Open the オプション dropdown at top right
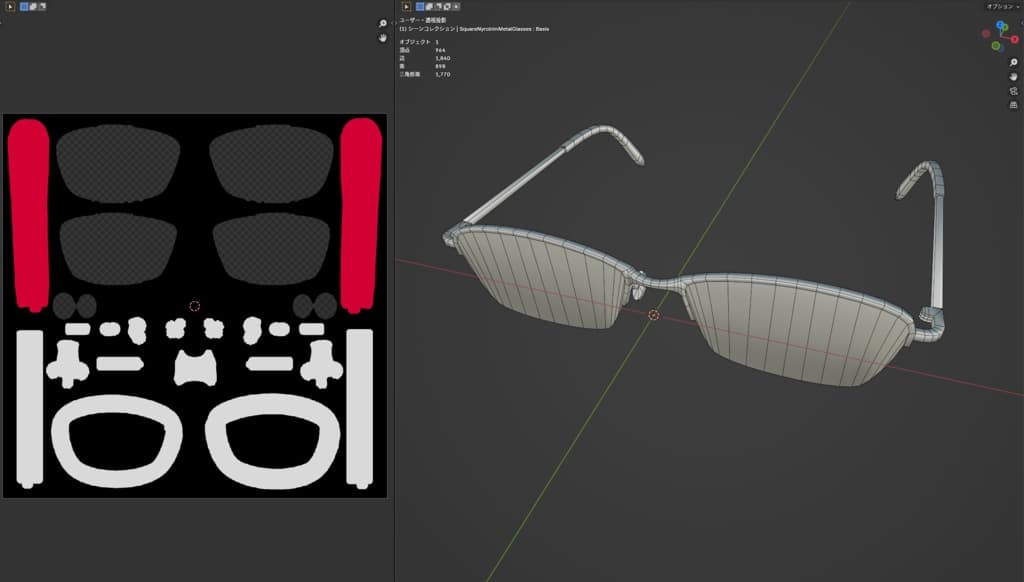The height and width of the screenshot is (582, 1024). 1002,6
